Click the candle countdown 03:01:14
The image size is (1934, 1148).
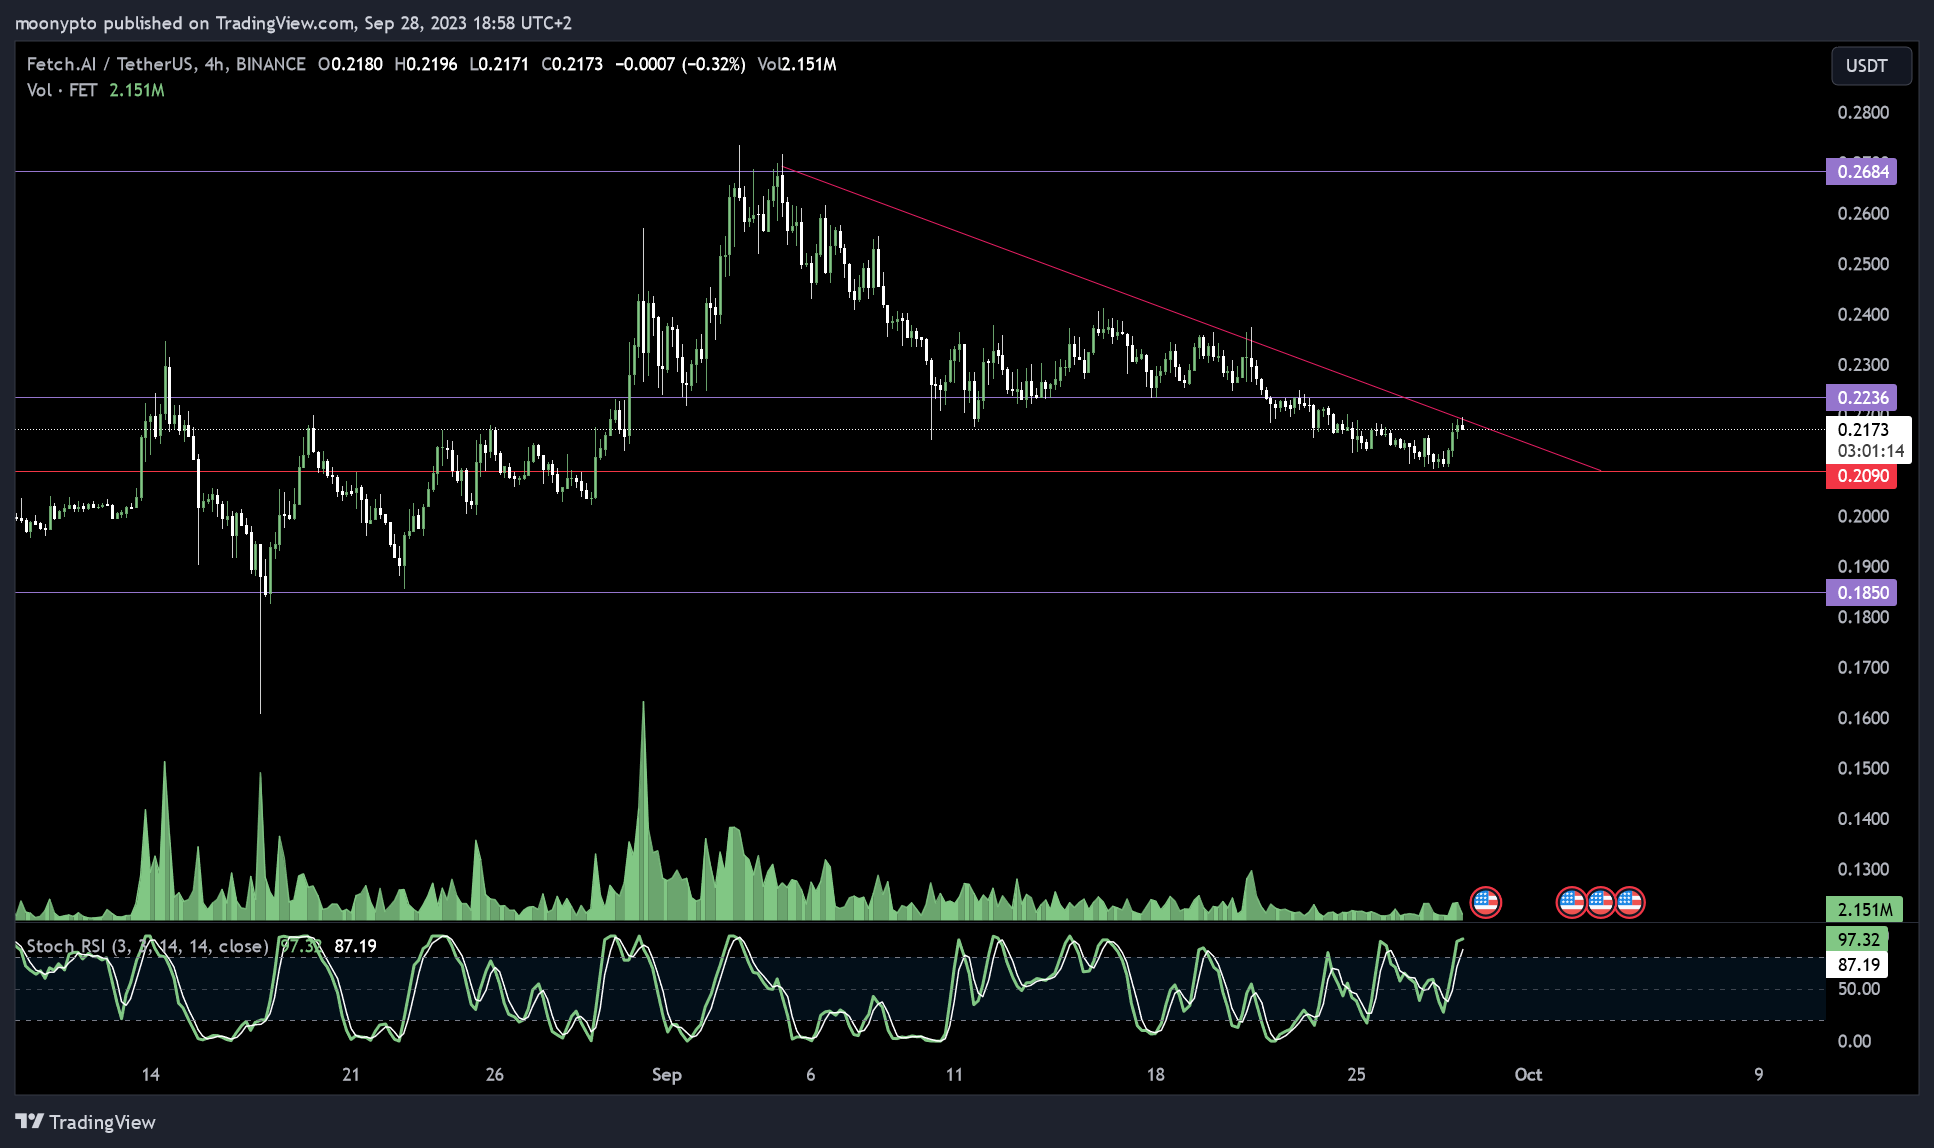(x=1870, y=451)
